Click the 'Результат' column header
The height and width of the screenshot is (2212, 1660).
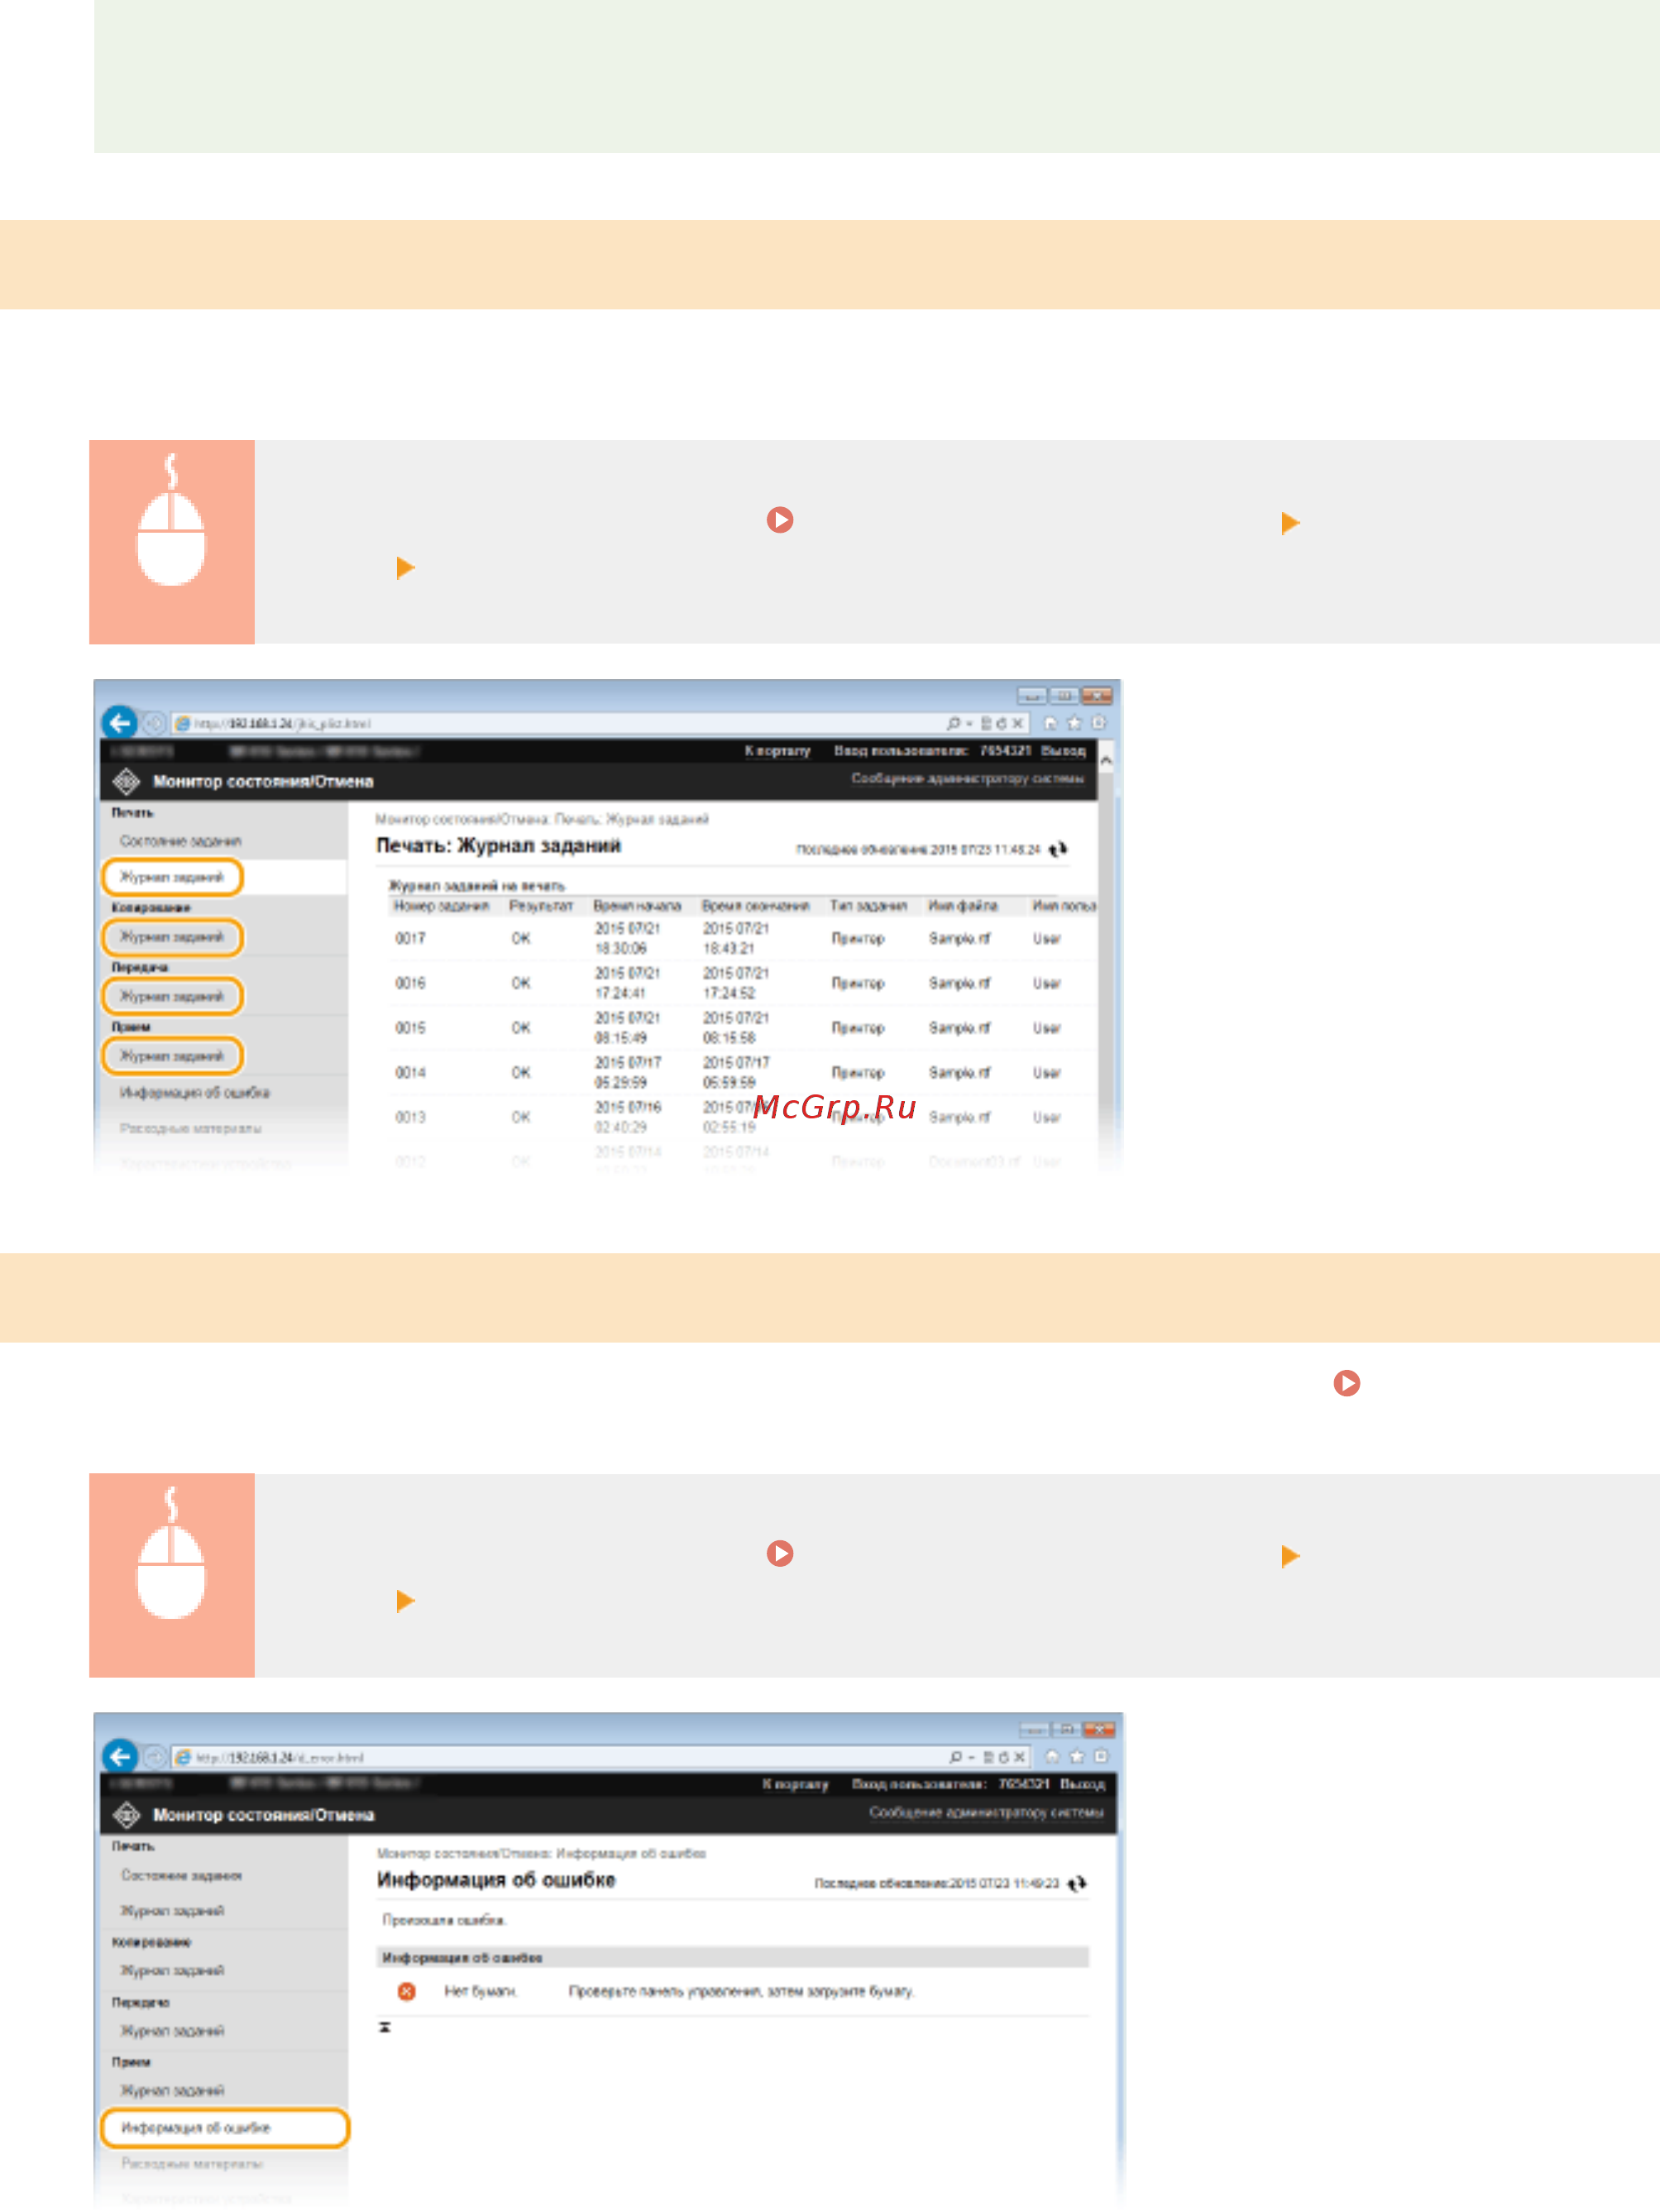(x=541, y=905)
